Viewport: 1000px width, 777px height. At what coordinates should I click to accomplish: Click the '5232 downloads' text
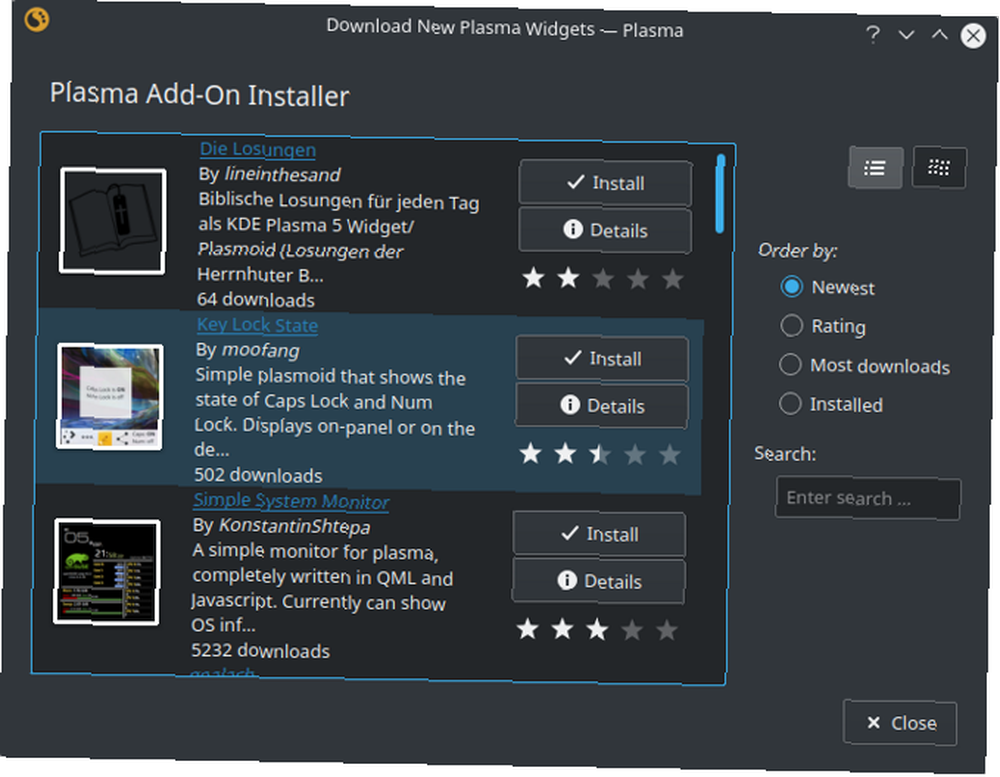(260, 651)
